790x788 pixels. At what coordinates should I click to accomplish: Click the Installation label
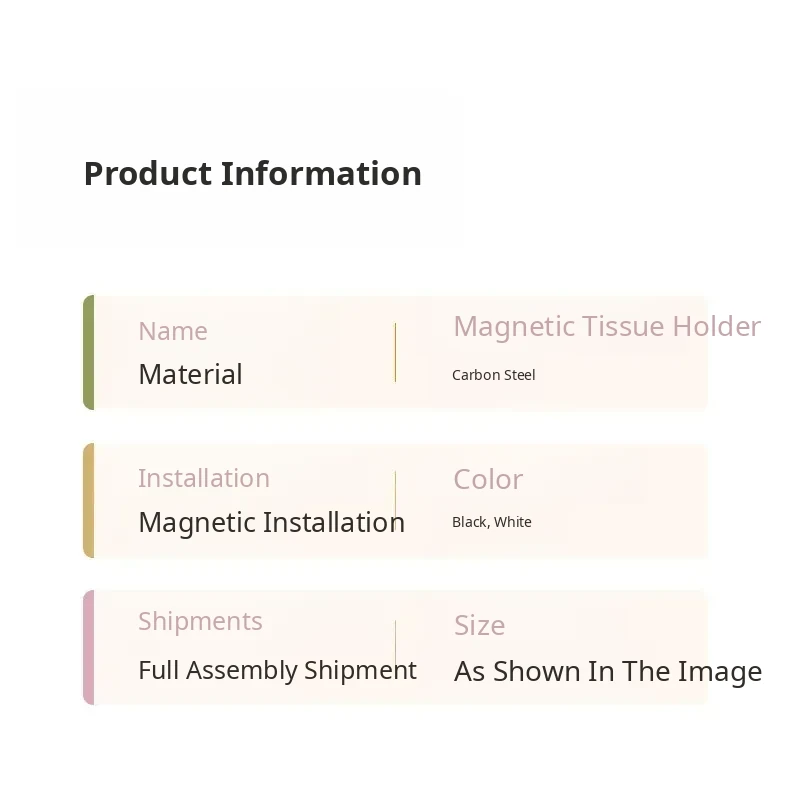(204, 478)
